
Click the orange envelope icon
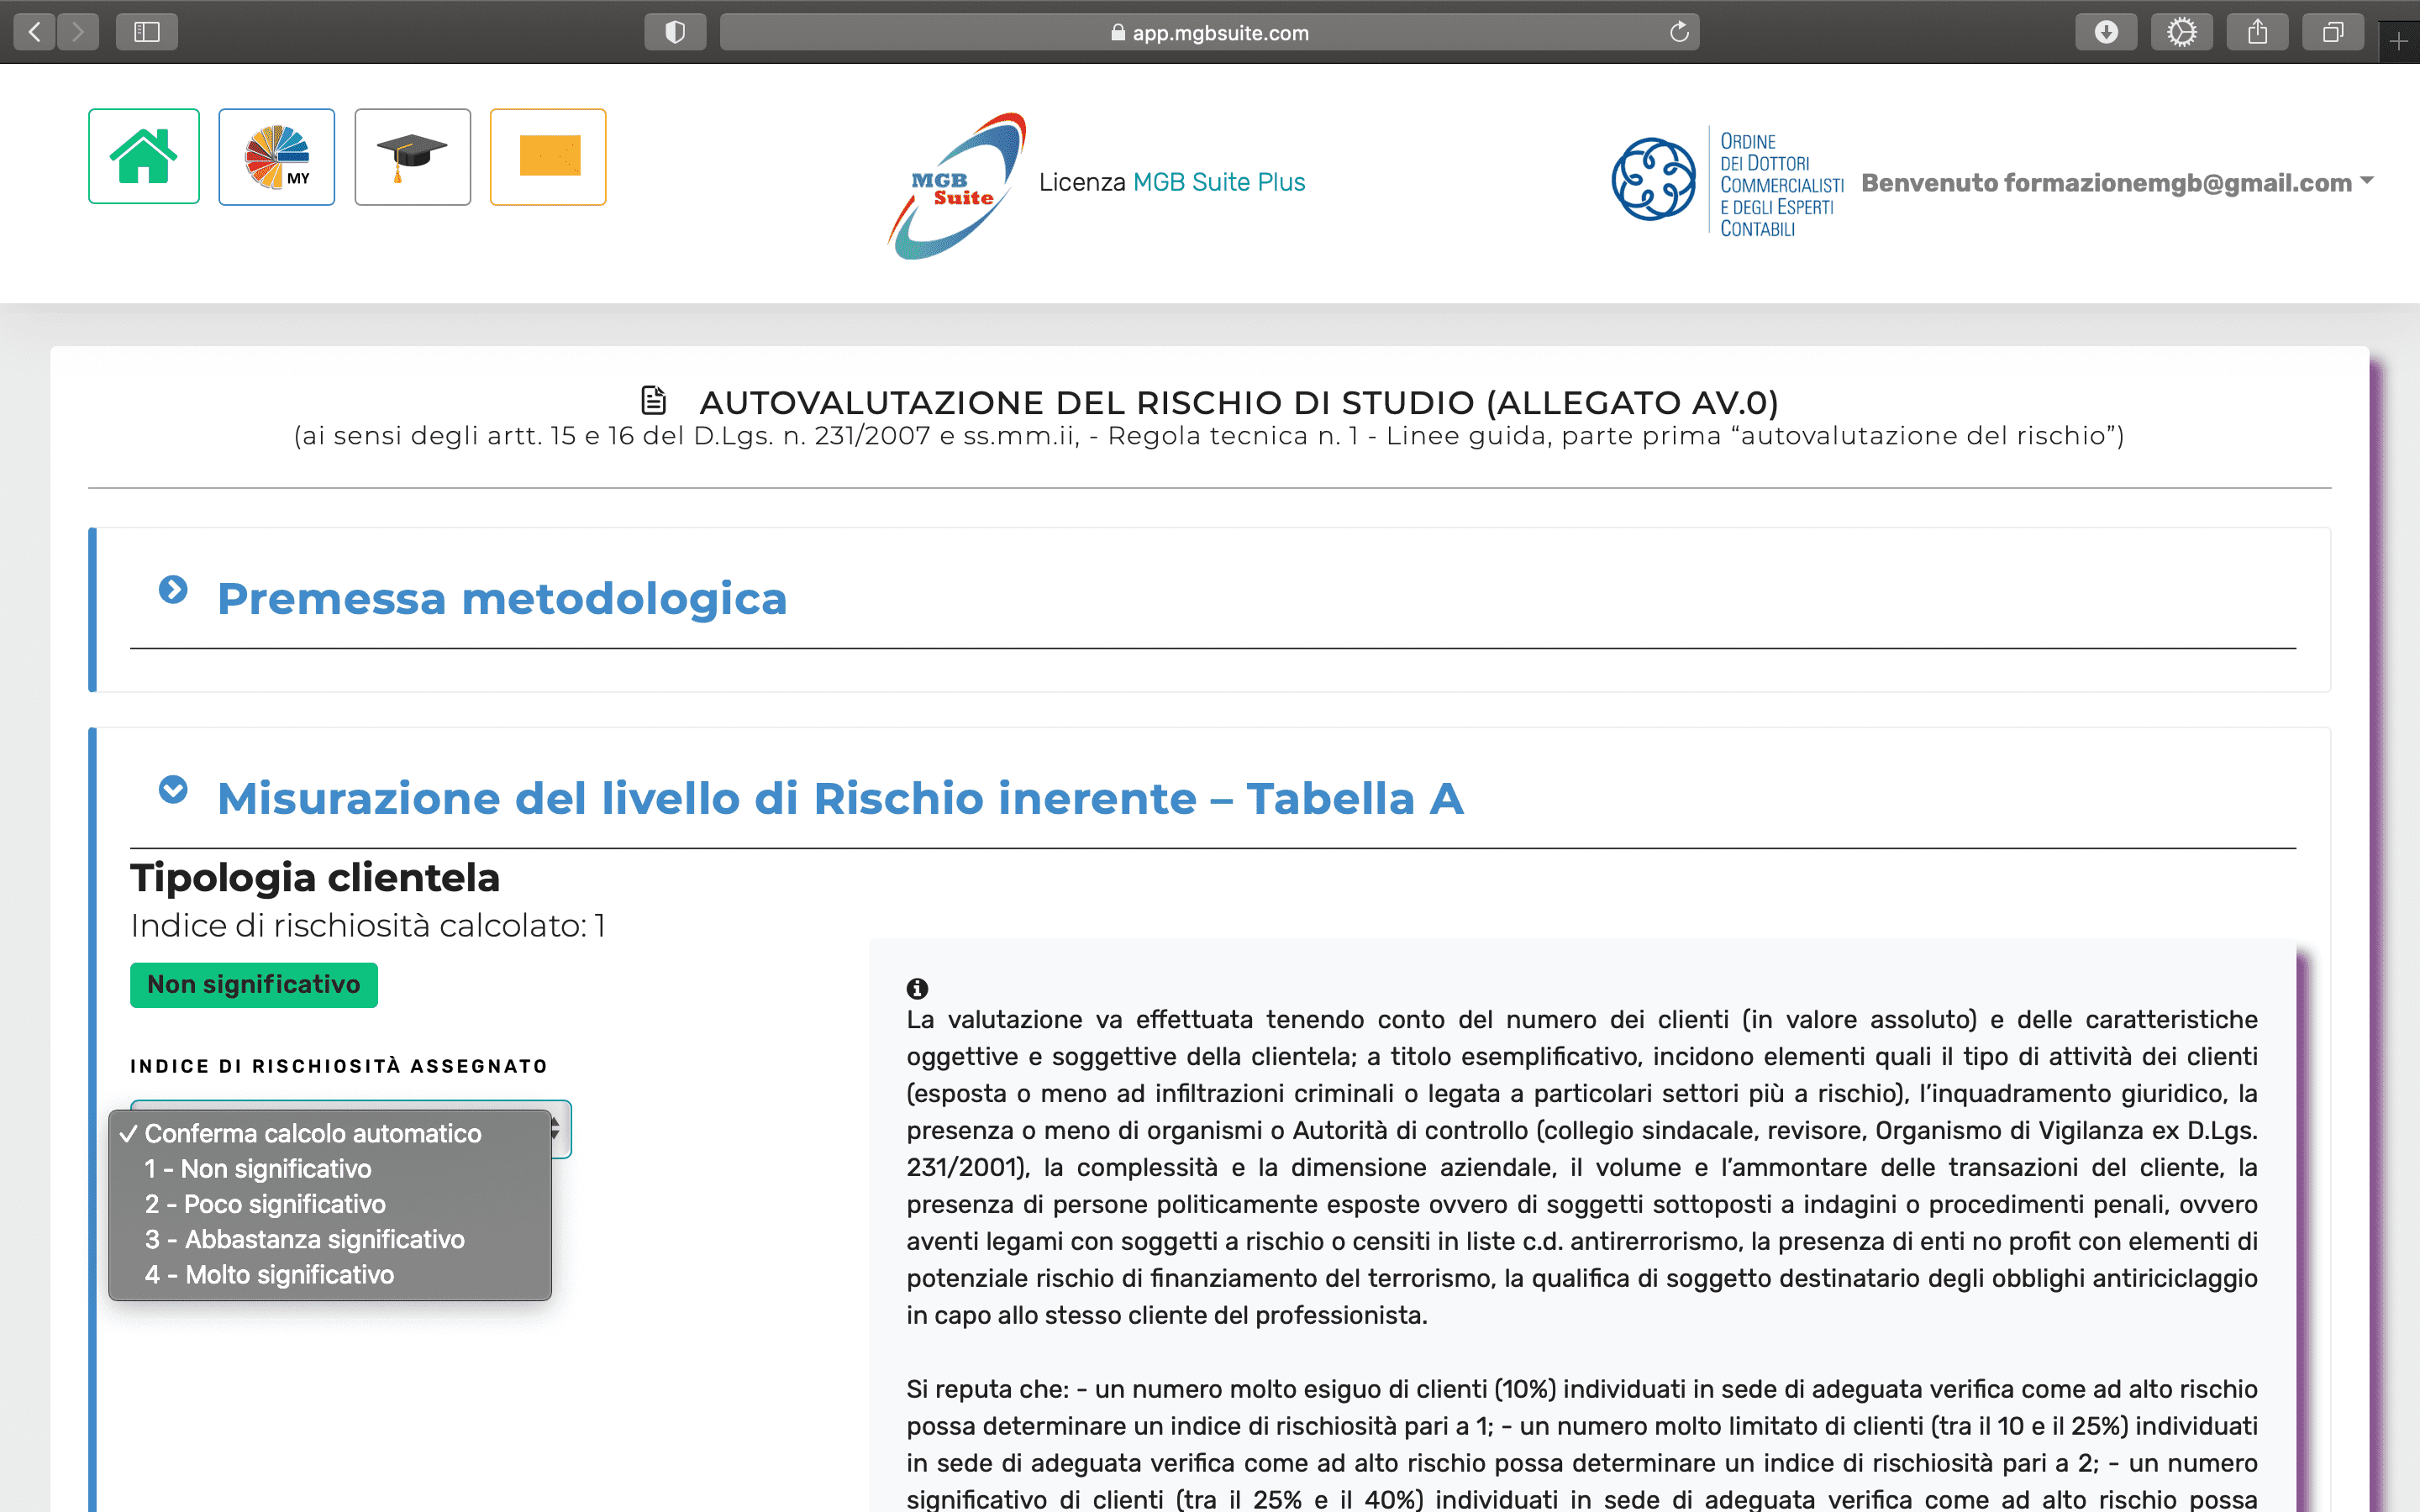[x=548, y=157]
